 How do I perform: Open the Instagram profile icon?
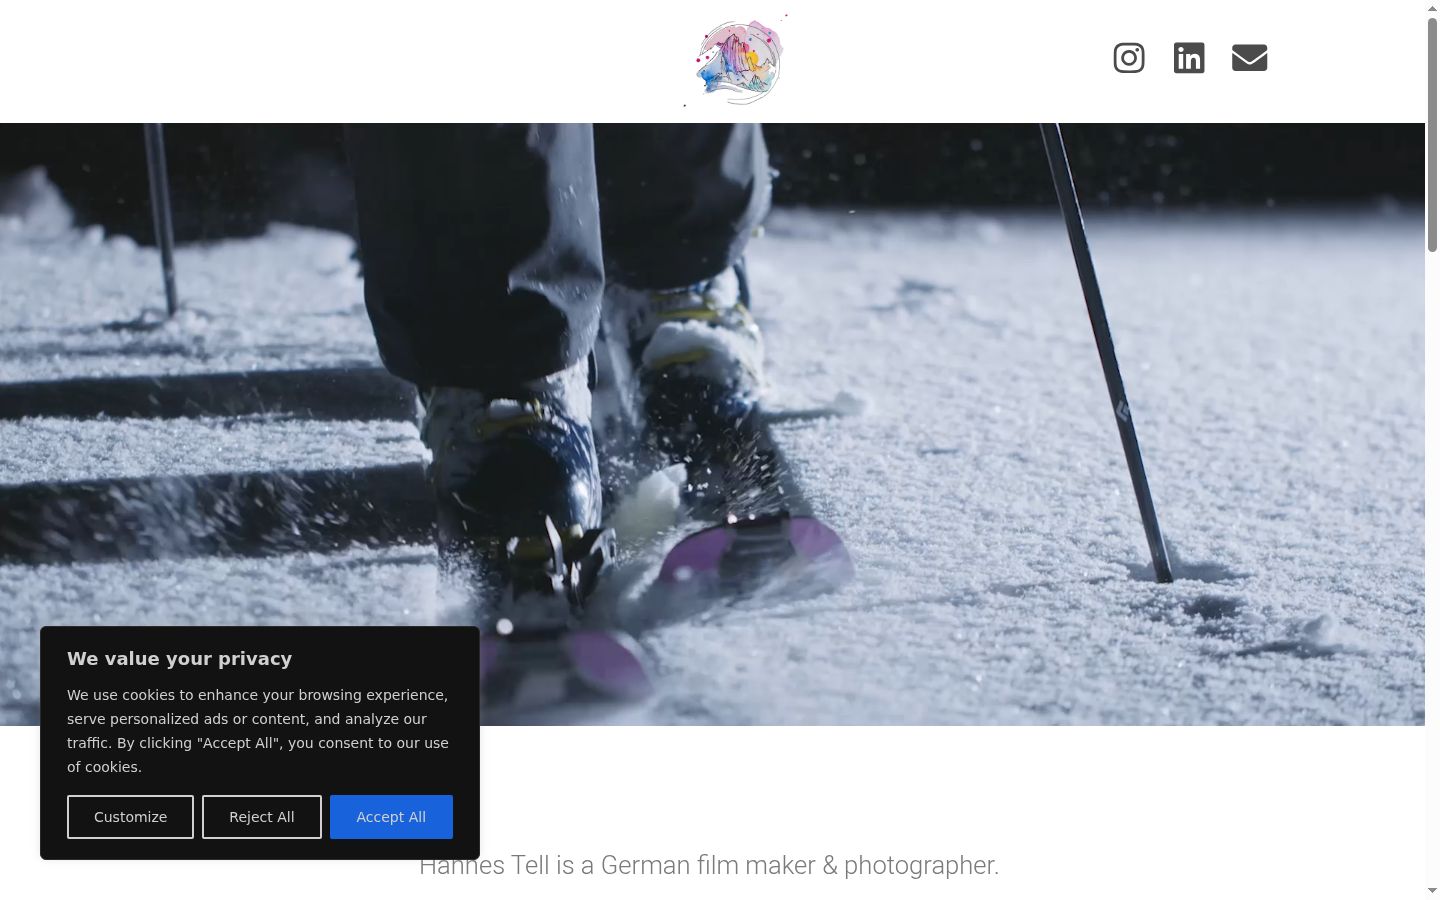(1129, 58)
